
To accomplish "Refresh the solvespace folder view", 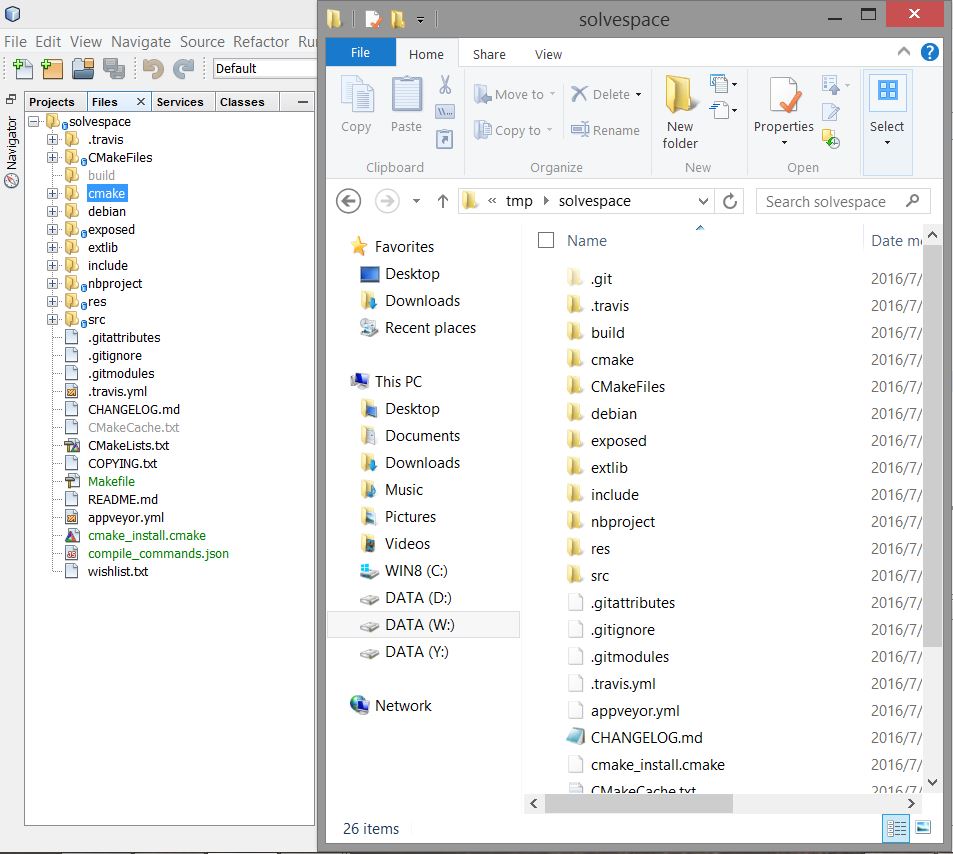I will (730, 201).
